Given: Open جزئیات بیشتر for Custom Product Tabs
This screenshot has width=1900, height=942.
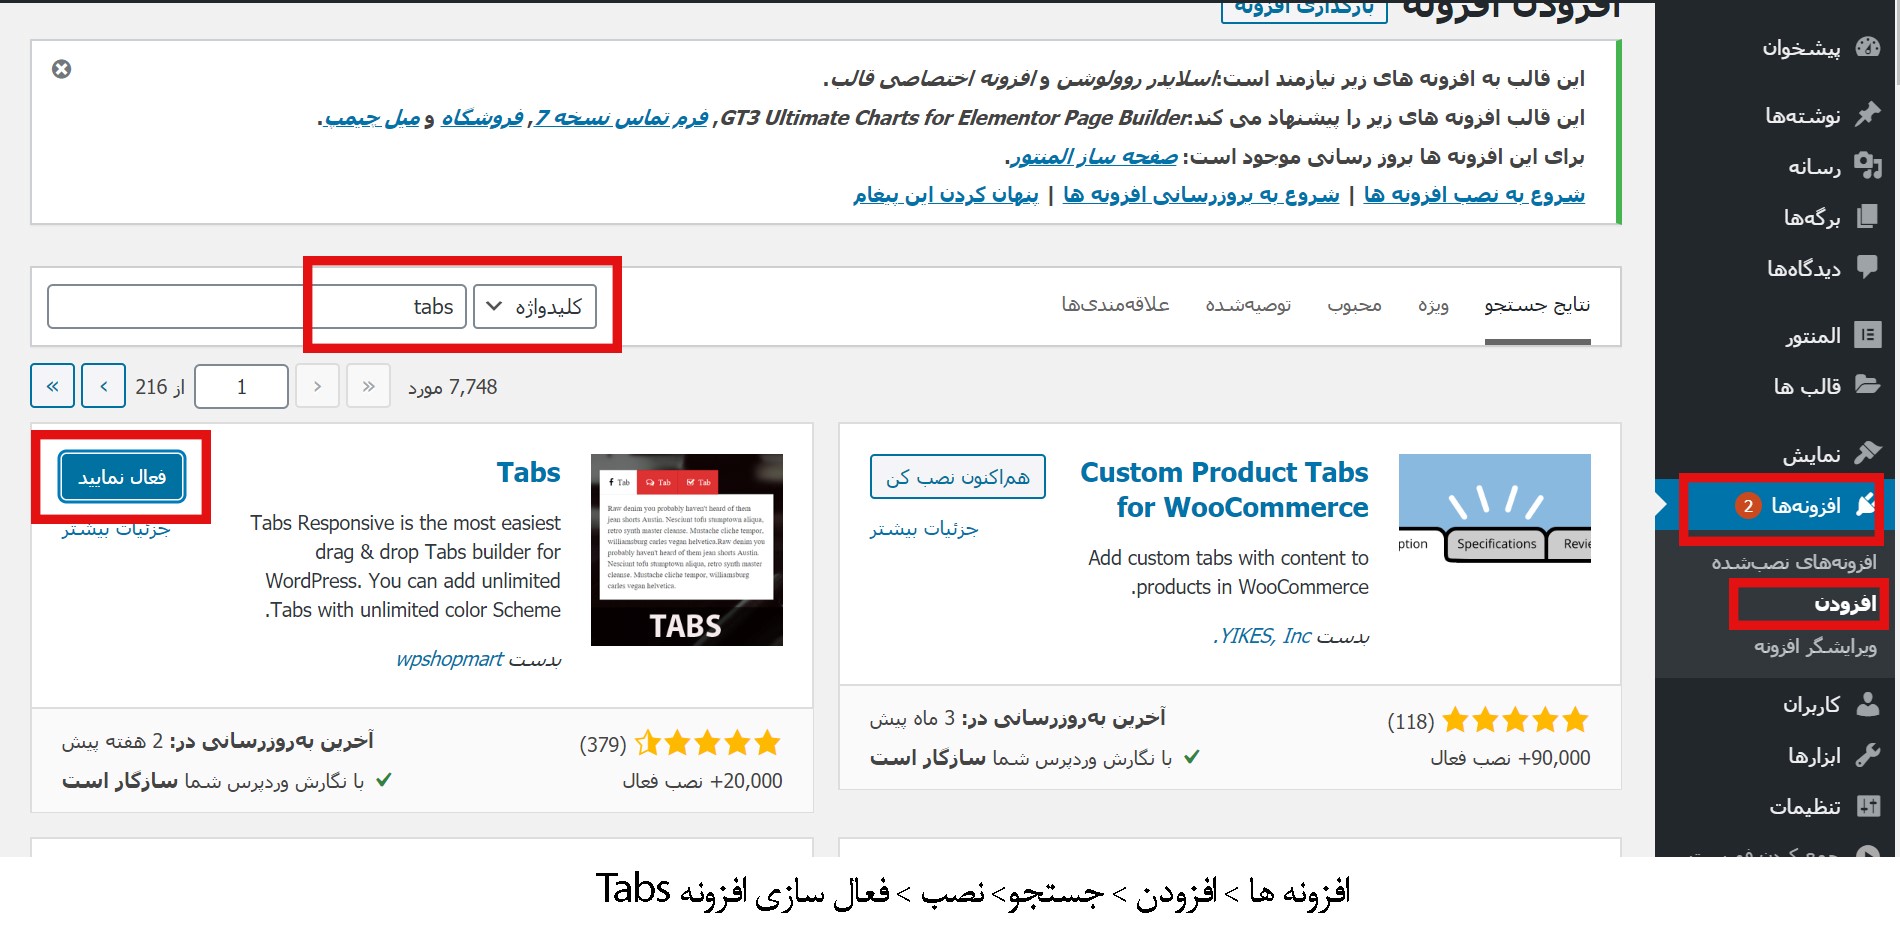Looking at the screenshot, I should click(924, 529).
